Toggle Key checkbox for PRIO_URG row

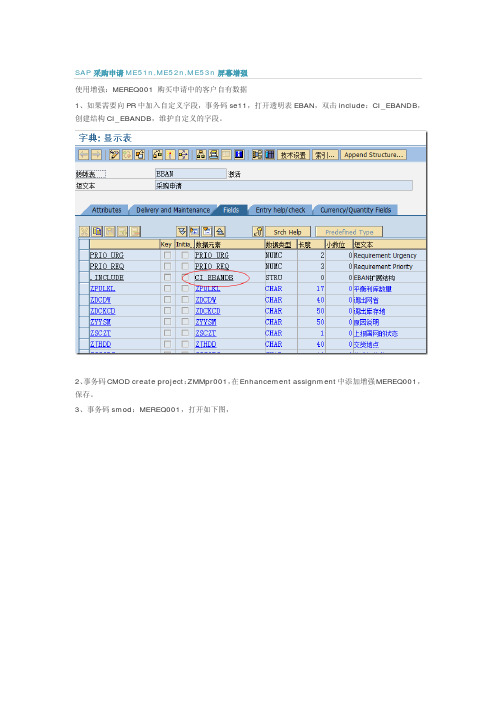point(167,255)
